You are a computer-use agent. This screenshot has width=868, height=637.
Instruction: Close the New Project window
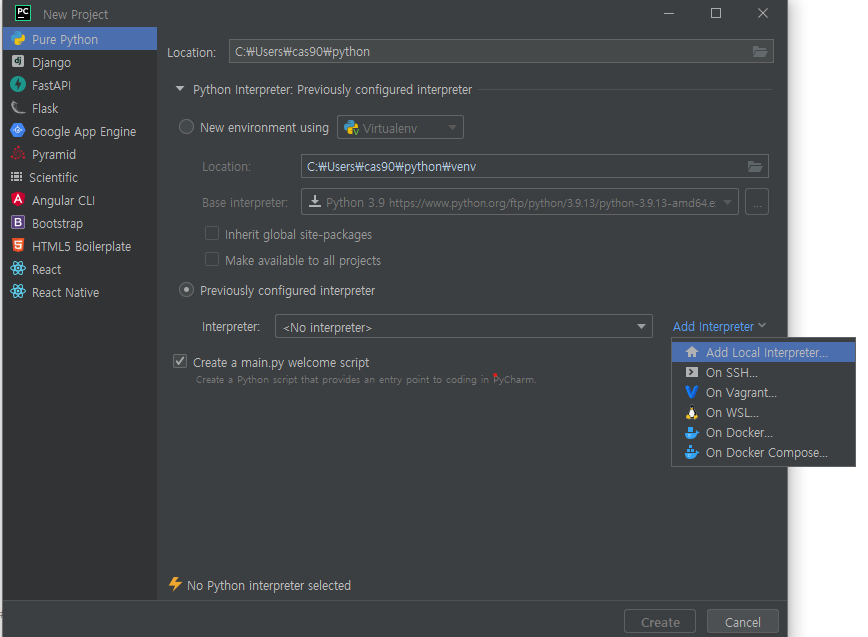(x=763, y=13)
